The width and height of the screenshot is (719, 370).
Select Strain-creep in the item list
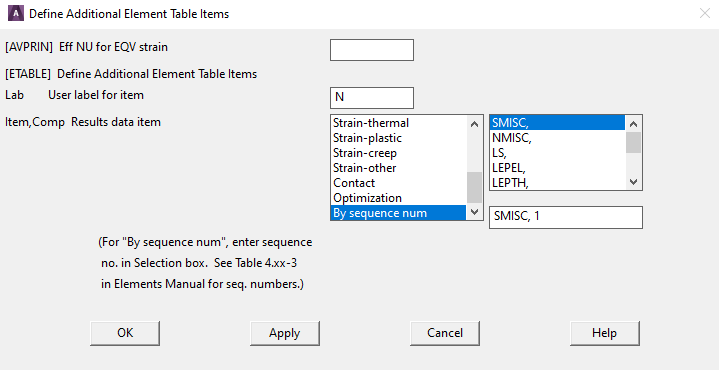point(398,153)
